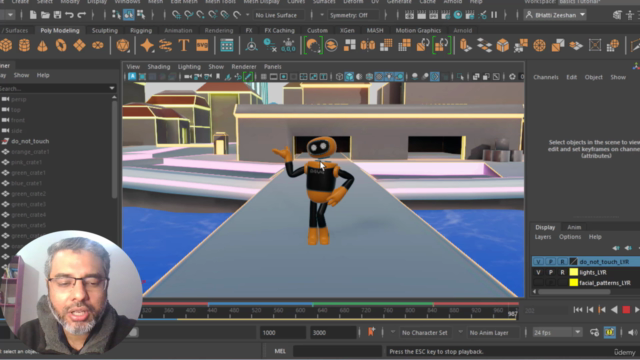Click the Save Scene floppy icon
640x360 pixels.
pos(57,15)
